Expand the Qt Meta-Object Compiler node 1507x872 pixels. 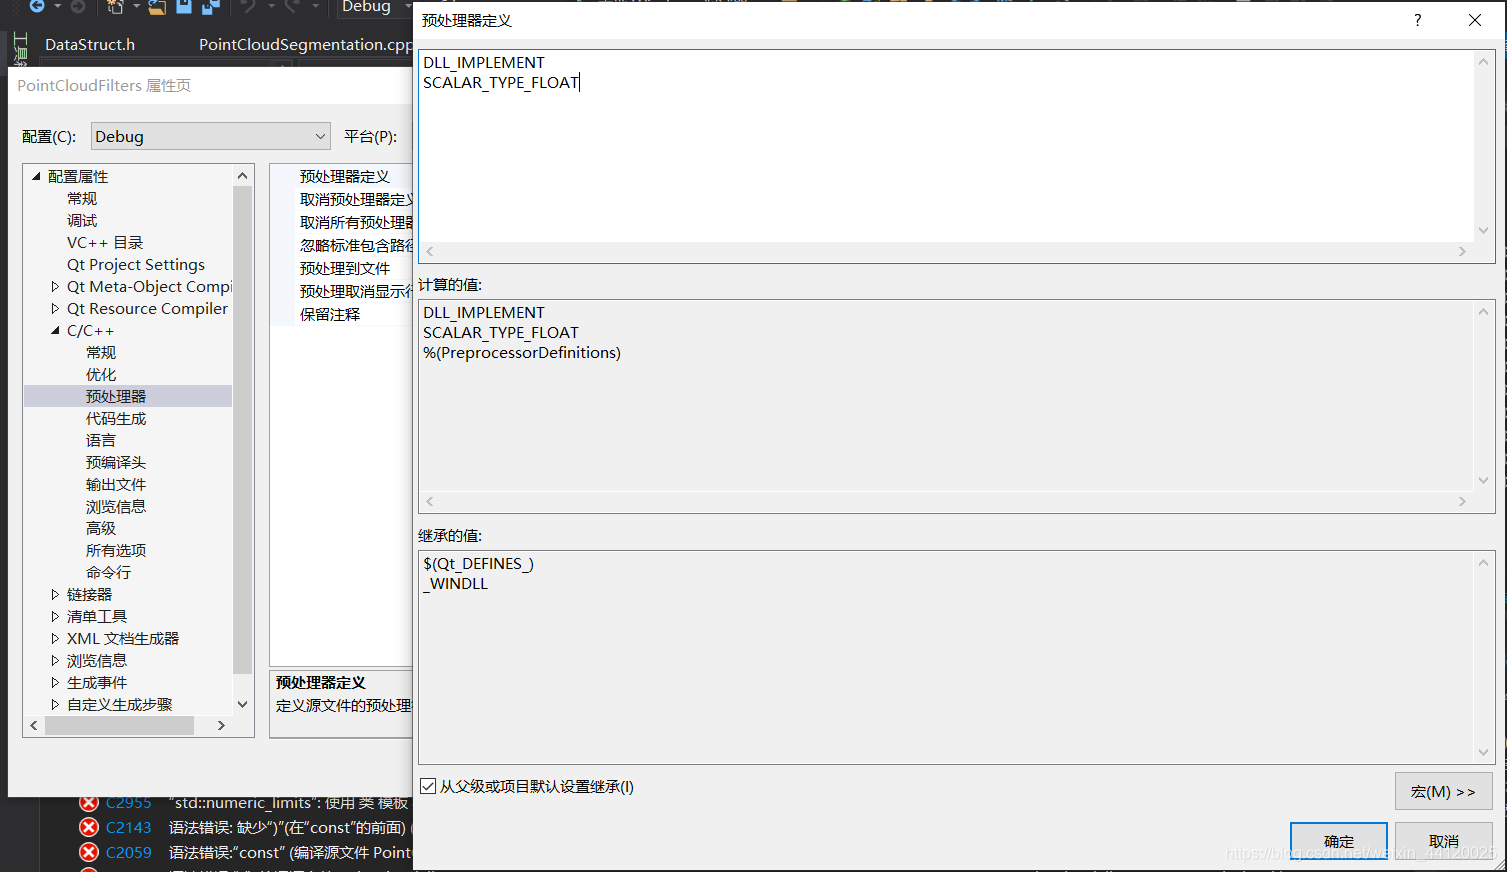point(55,286)
